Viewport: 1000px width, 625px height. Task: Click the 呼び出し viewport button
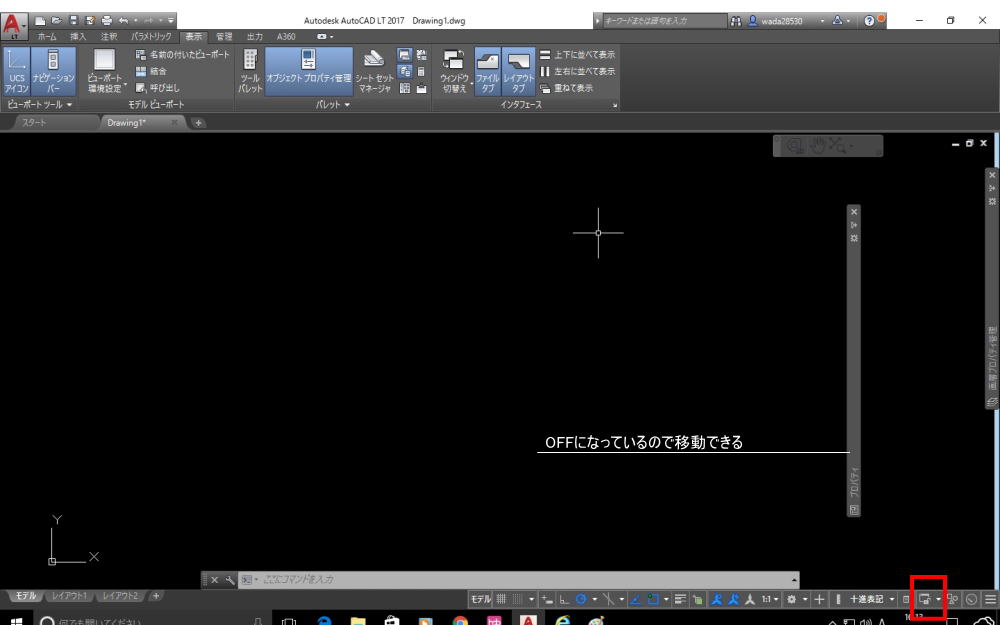pyautogui.click(x=158, y=88)
